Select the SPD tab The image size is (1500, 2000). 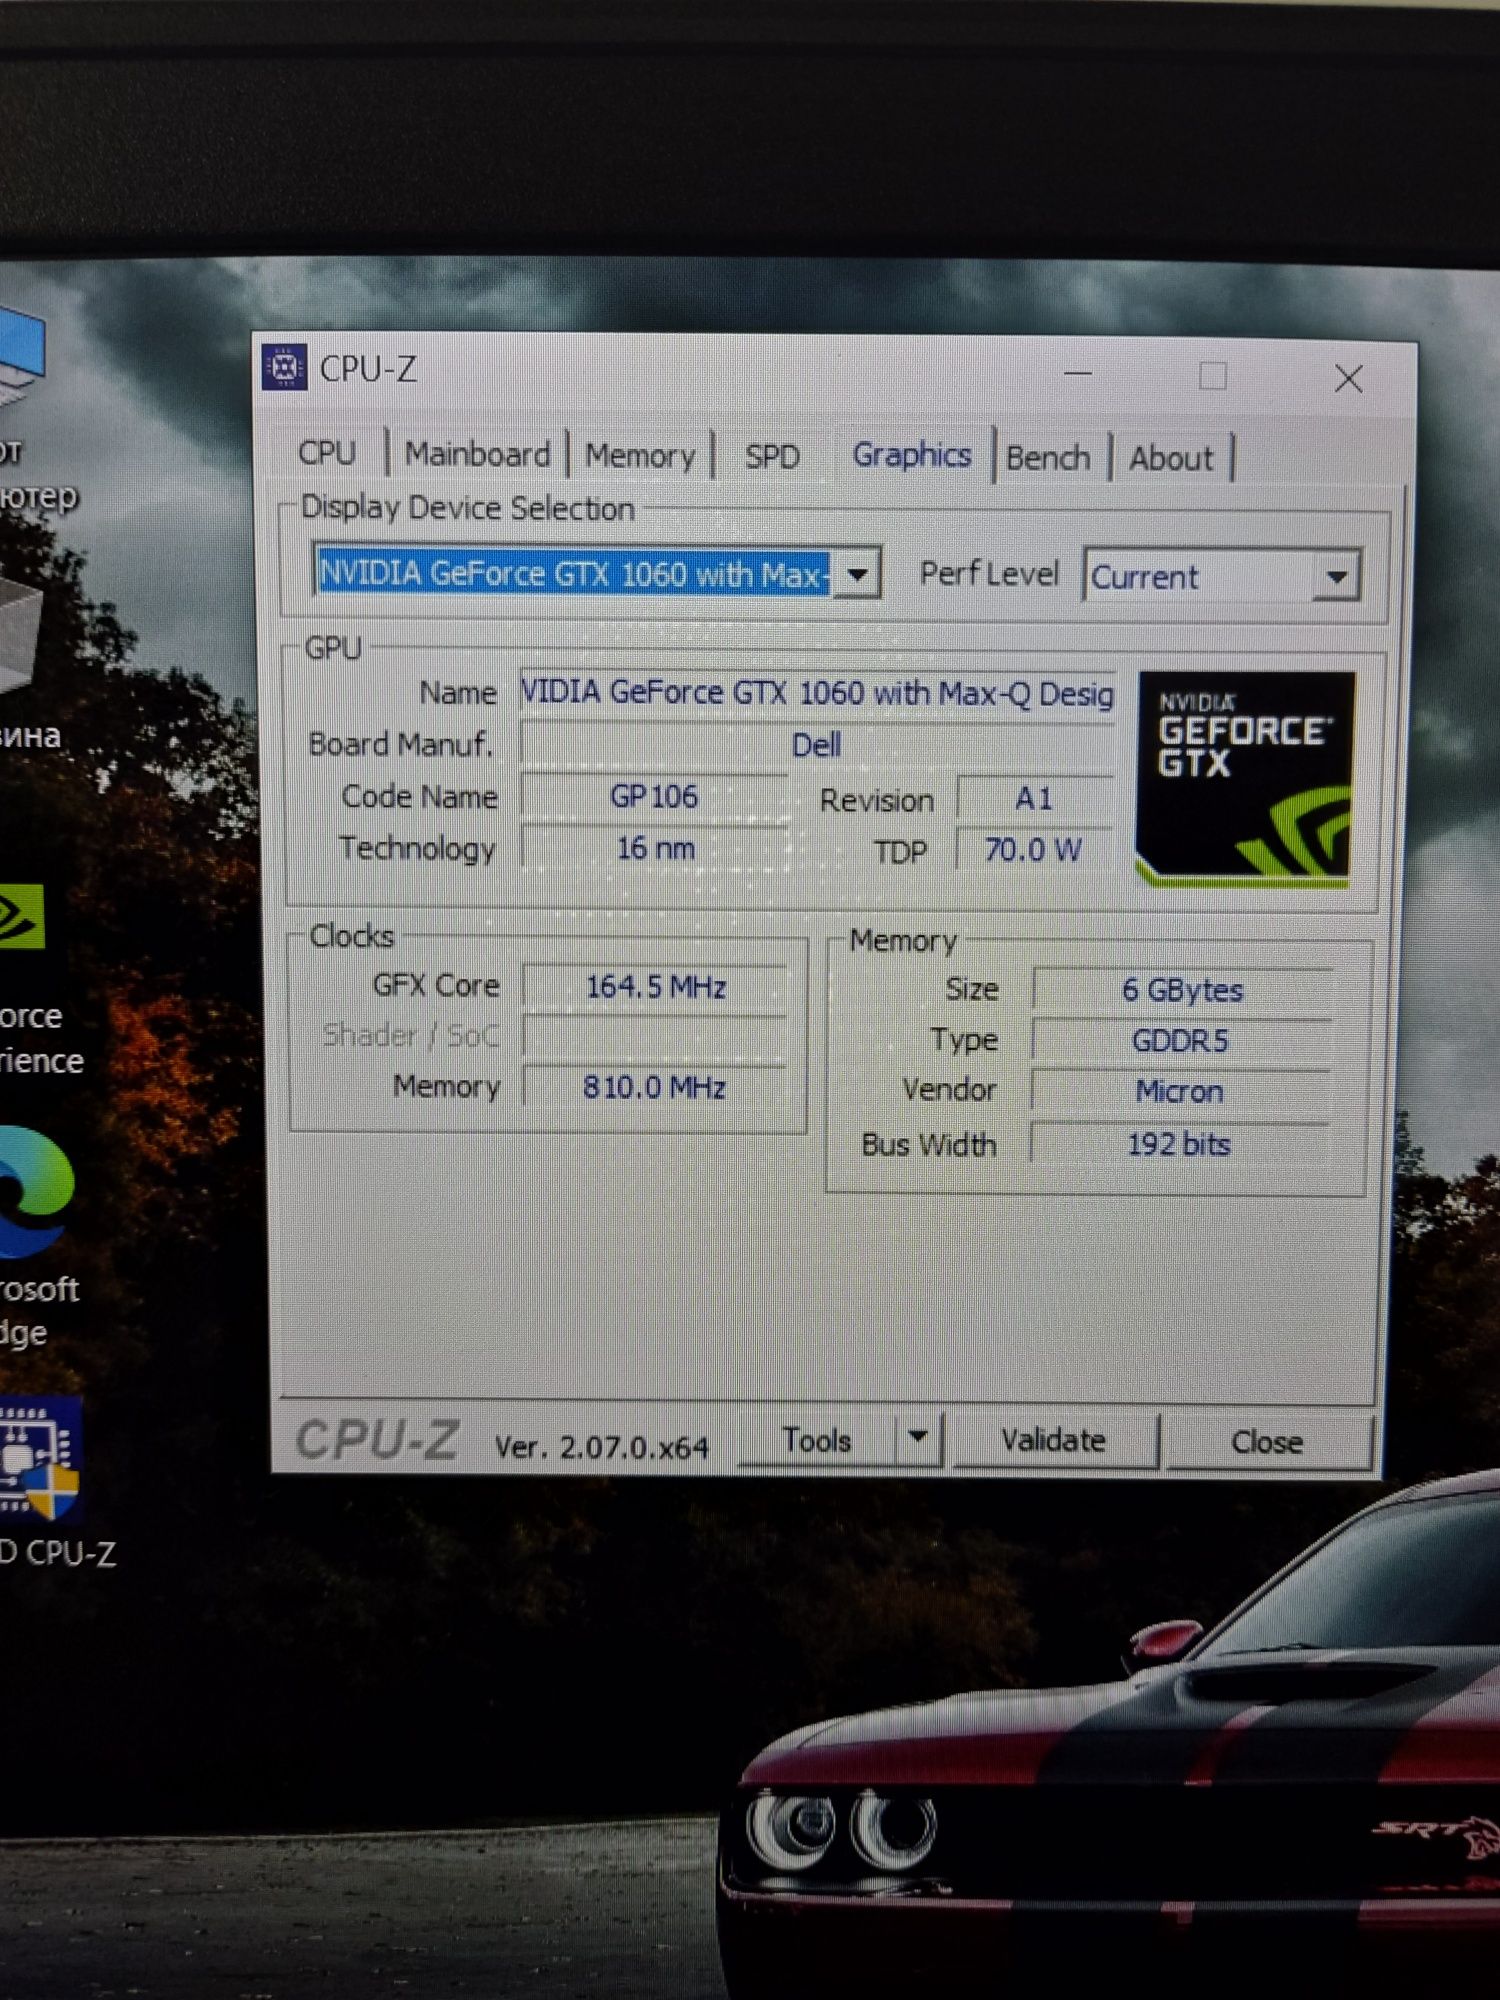tap(772, 457)
